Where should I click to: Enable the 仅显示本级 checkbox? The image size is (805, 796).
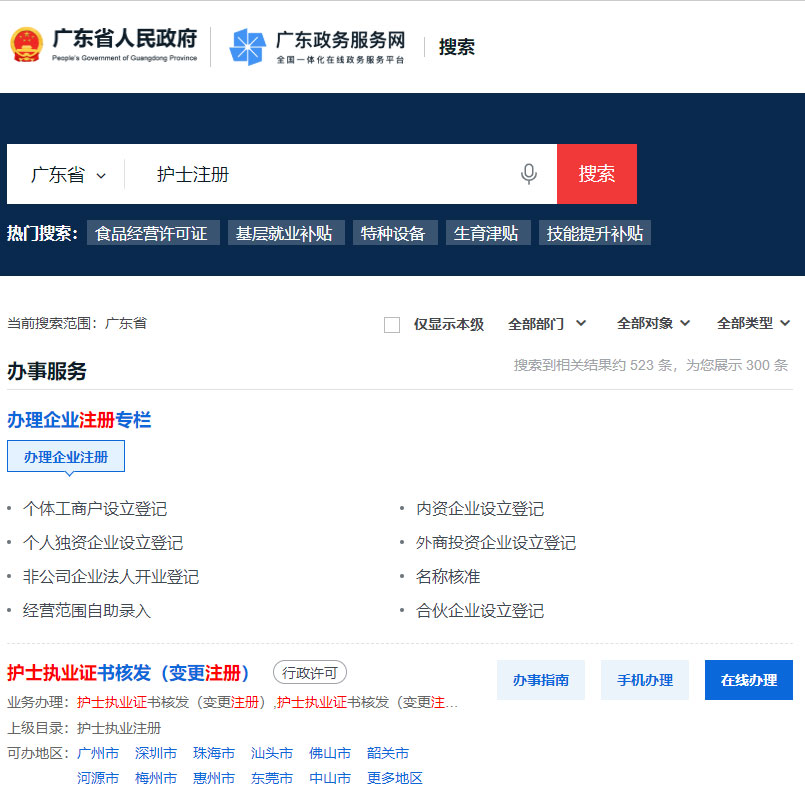pyautogui.click(x=392, y=324)
